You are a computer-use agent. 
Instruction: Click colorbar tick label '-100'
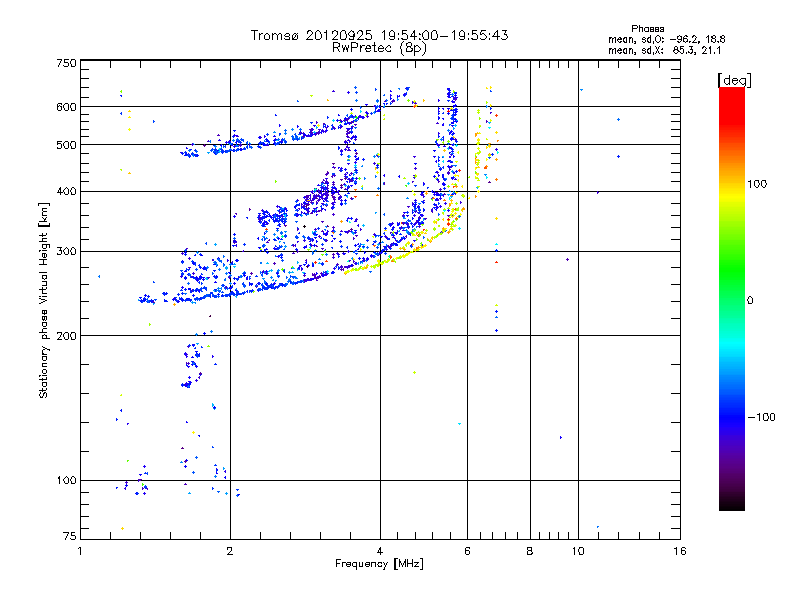coord(761,417)
